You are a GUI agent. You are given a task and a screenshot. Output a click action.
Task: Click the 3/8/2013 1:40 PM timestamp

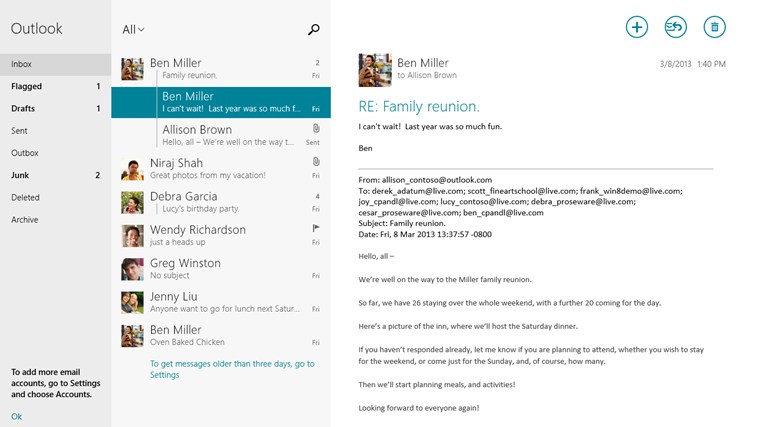[x=692, y=64]
